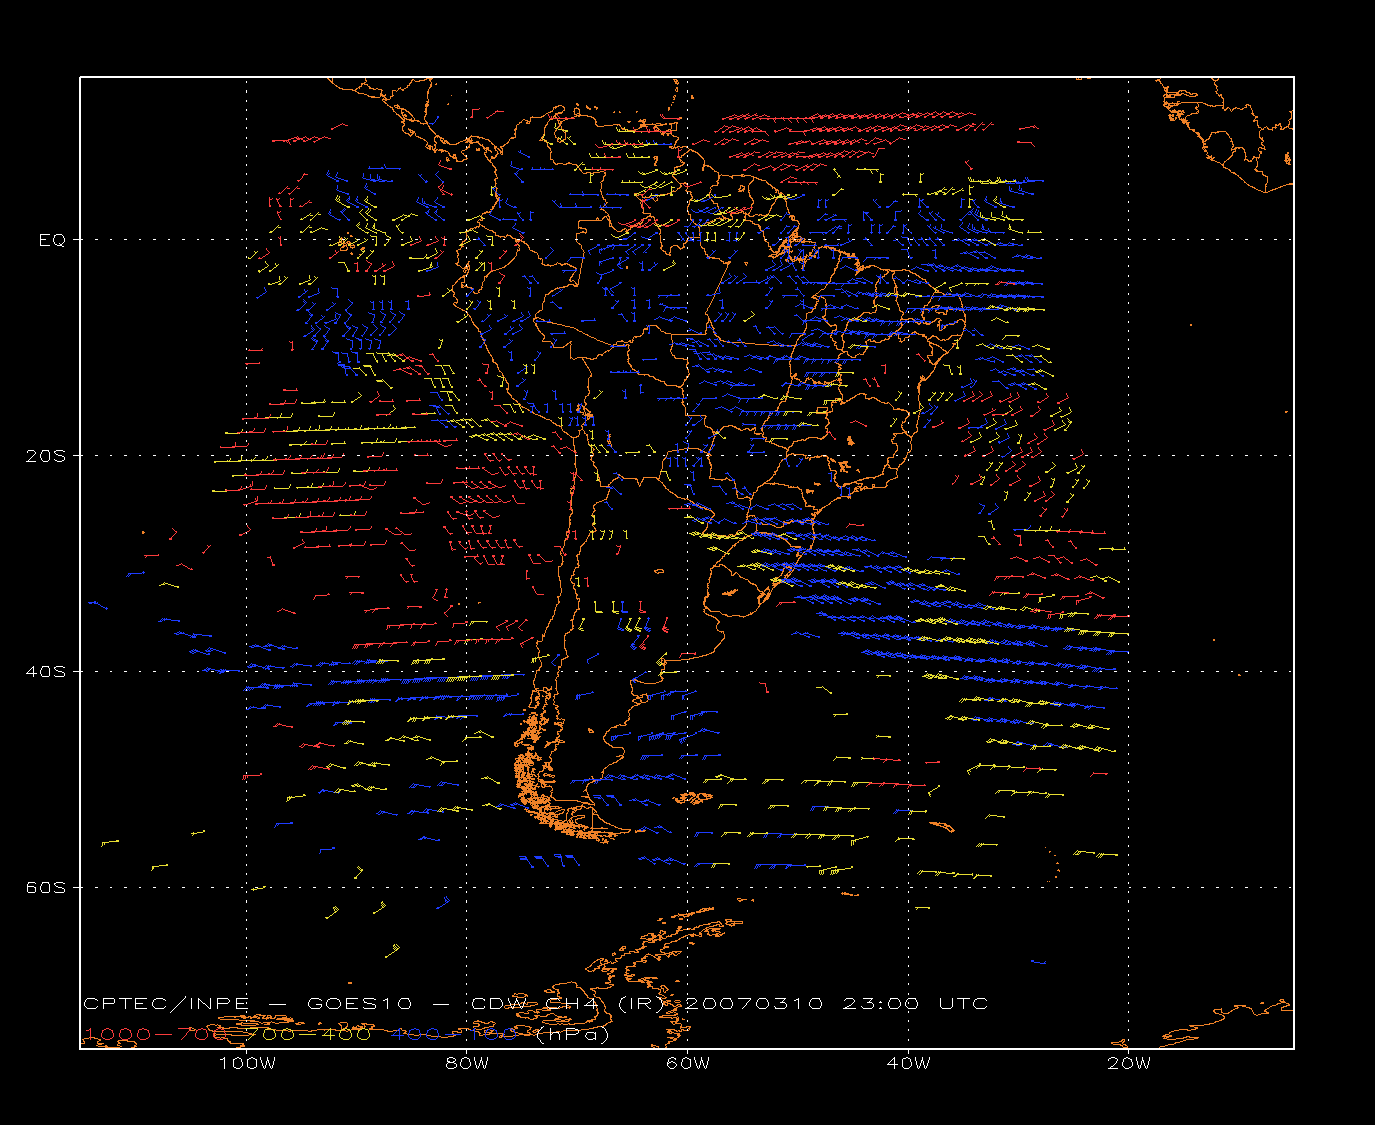Select the blue 400-100 legend entry
Screen dimensions: 1375x1125
click(455, 1034)
